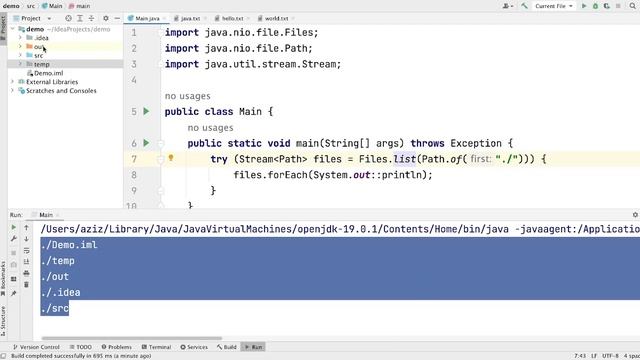Open the Terminal tool window
Image resolution: width=640 pixels, height=360 pixels.
pos(156,347)
